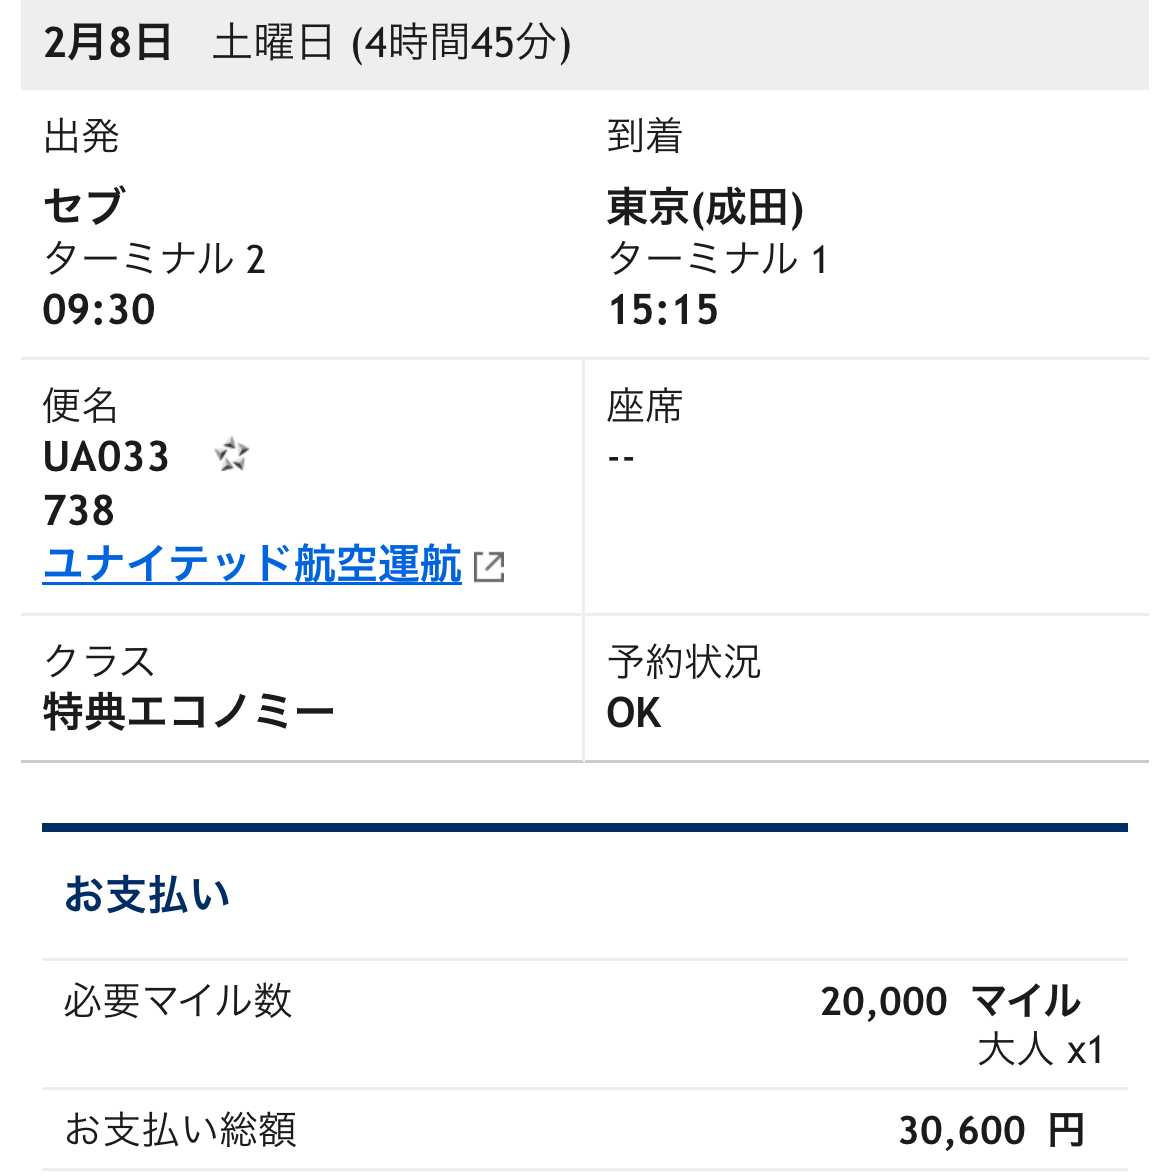The width and height of the screenshot is (1170, 1176).
Task: Click the departure ターミナル 2 text
Action: pyautogui.click(x=154, y=259)
